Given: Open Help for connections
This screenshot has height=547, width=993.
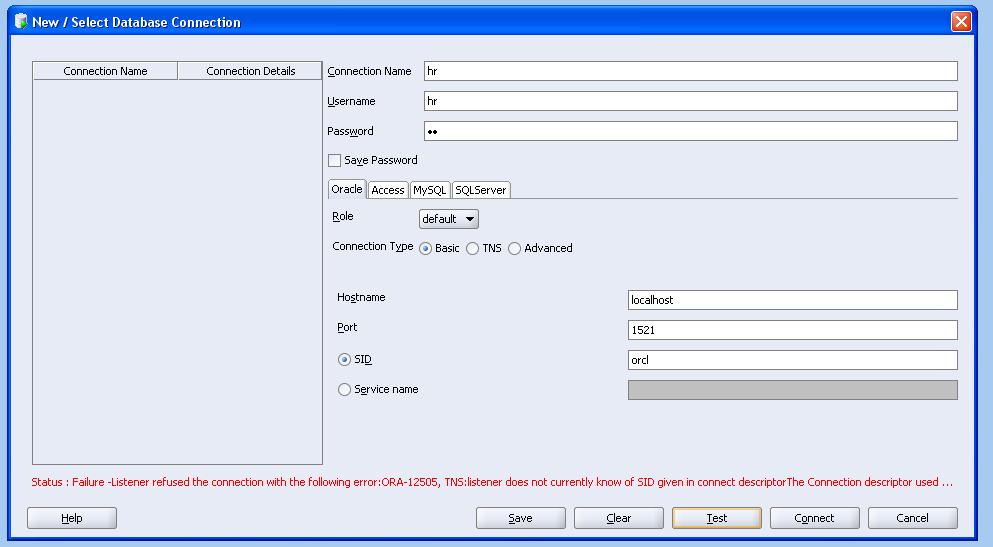Looking at the screenshot, I should [x=72, y=518].
